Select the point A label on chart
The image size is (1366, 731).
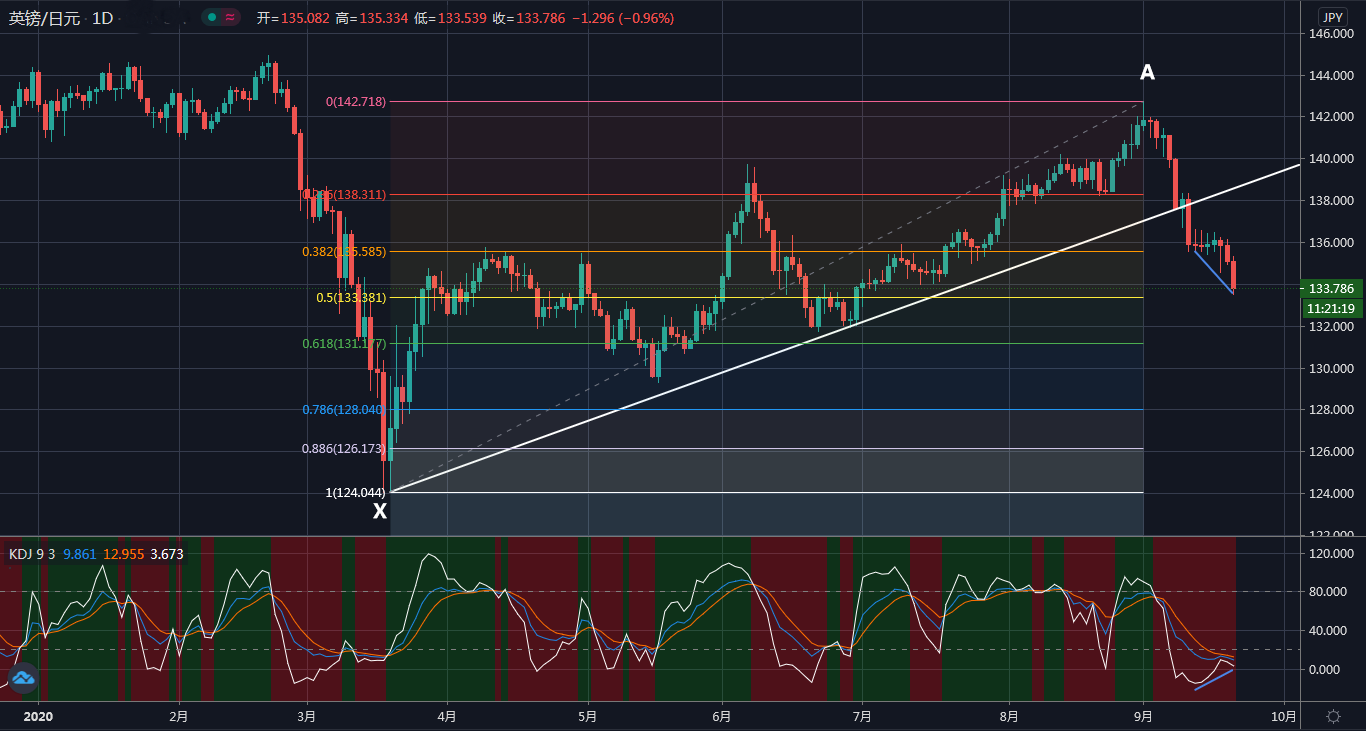[1147, 73]
